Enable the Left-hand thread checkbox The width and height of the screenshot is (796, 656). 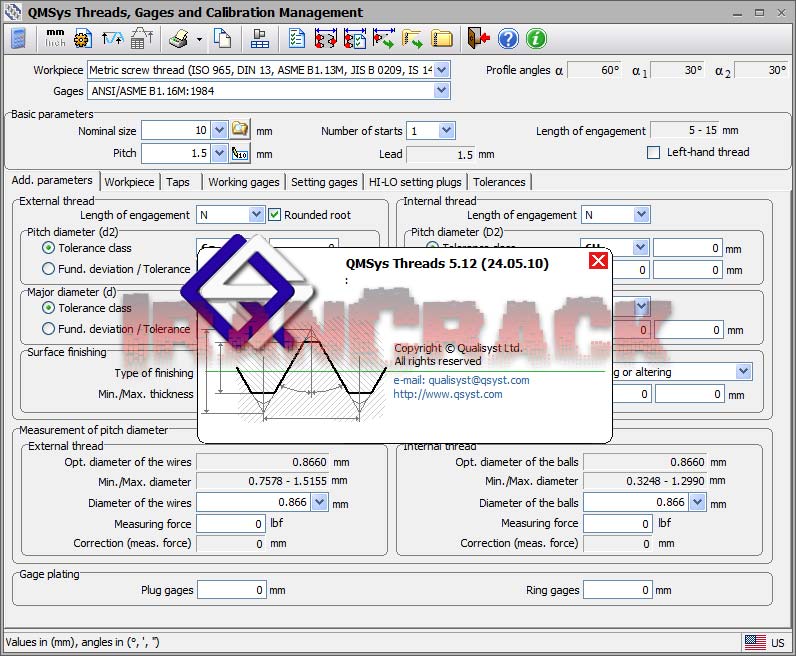[x=654, y=153]
